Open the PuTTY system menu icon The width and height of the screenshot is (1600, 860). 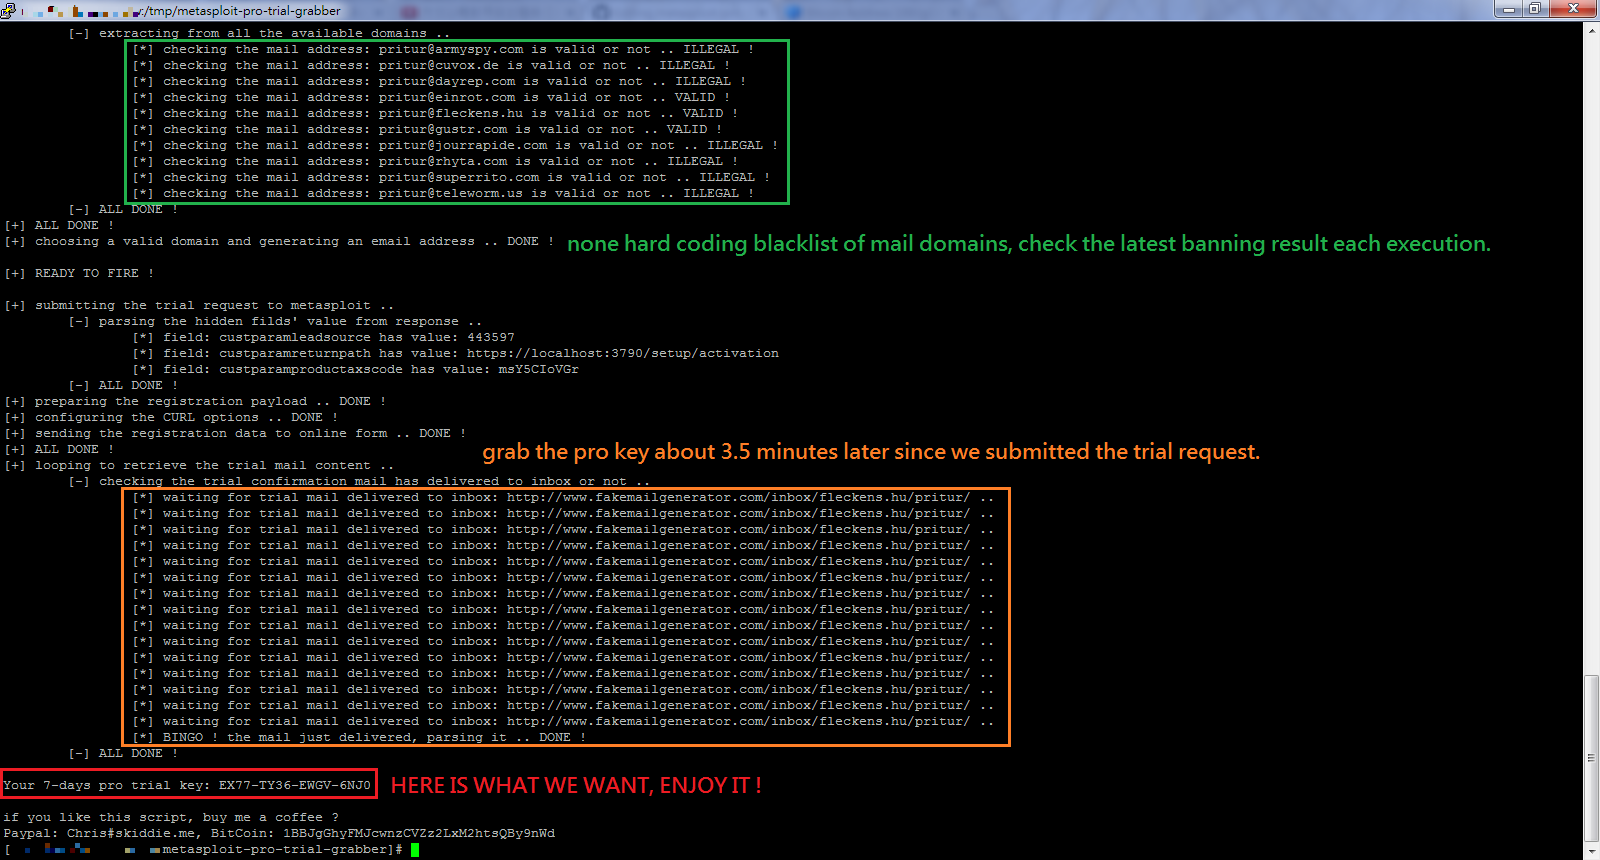tap(8, 10)
